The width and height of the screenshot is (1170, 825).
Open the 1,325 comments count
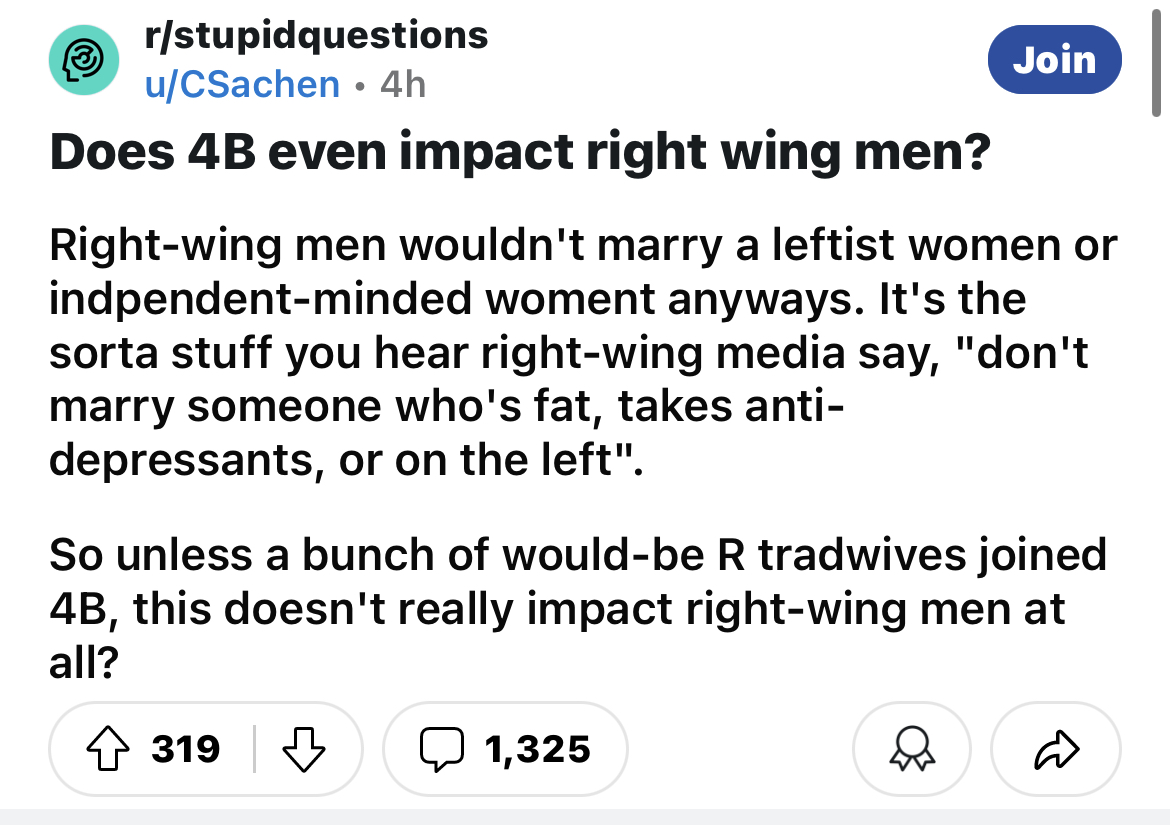pos(537,748)
